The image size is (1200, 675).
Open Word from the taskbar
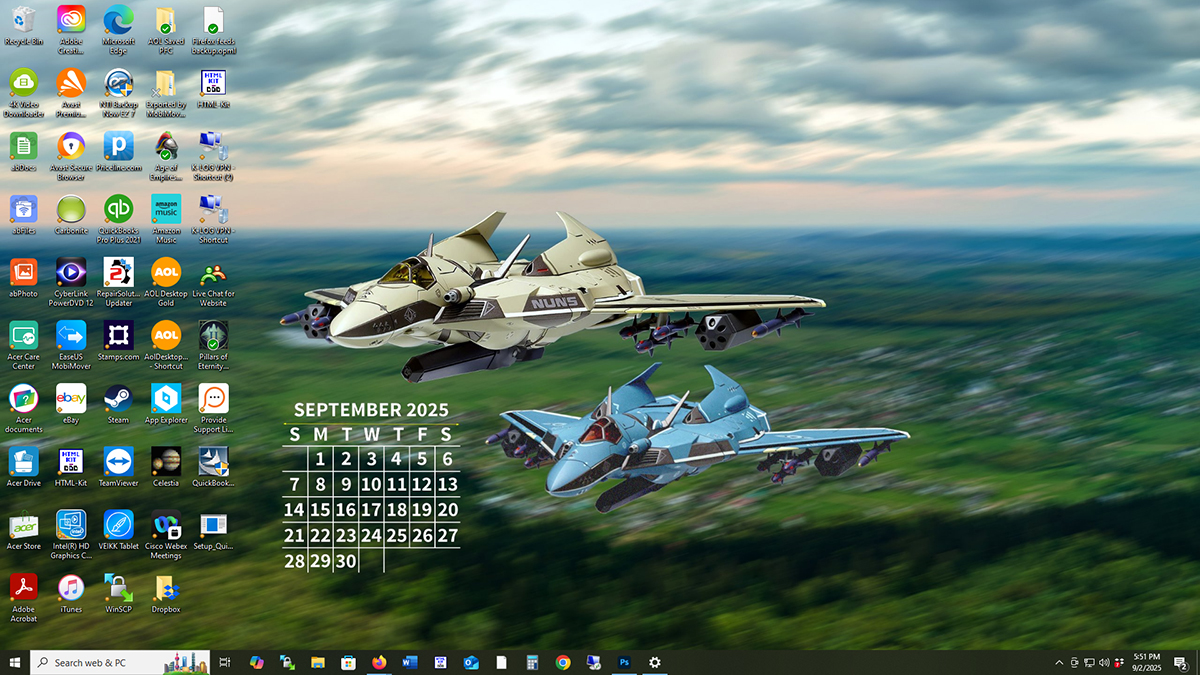(x=409, y=662)
